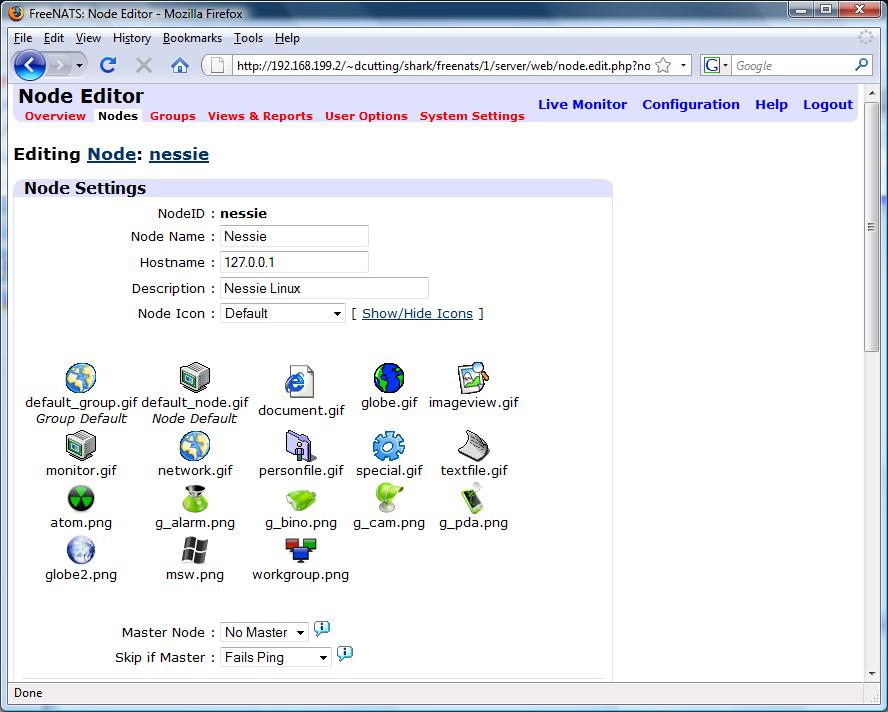Switch to System Settings tab

[472, 116]
